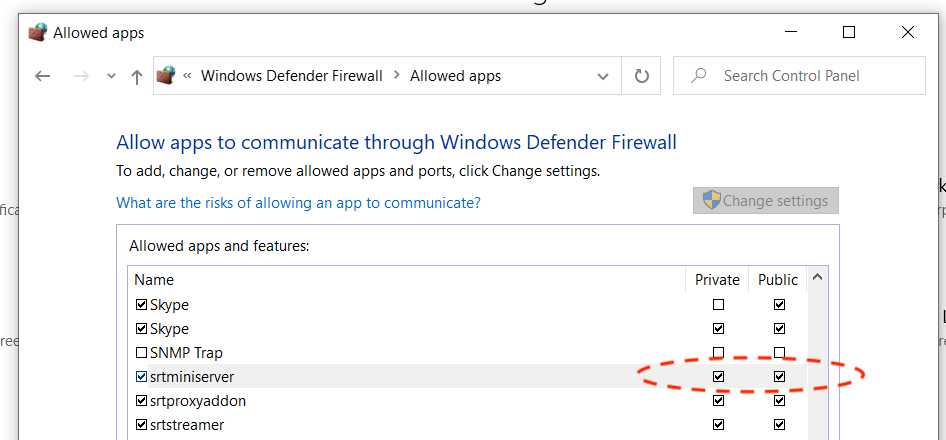
Task: Click the Allowed apps title bar icon
Action: coord(37,32)
